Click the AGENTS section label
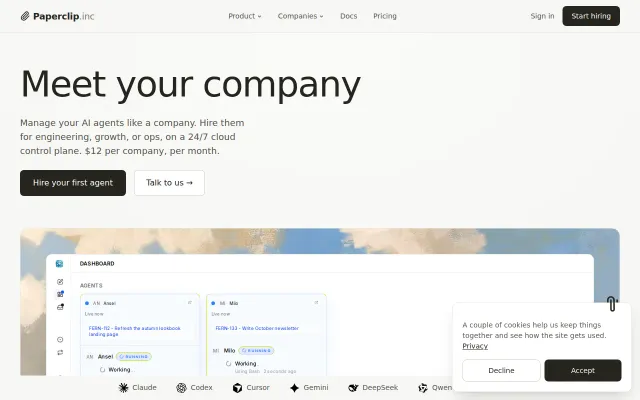640x400 pixels. 91,285
